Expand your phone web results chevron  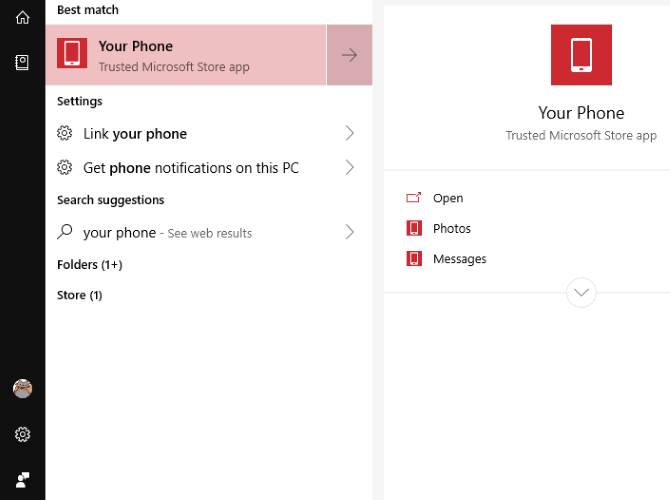350,232
